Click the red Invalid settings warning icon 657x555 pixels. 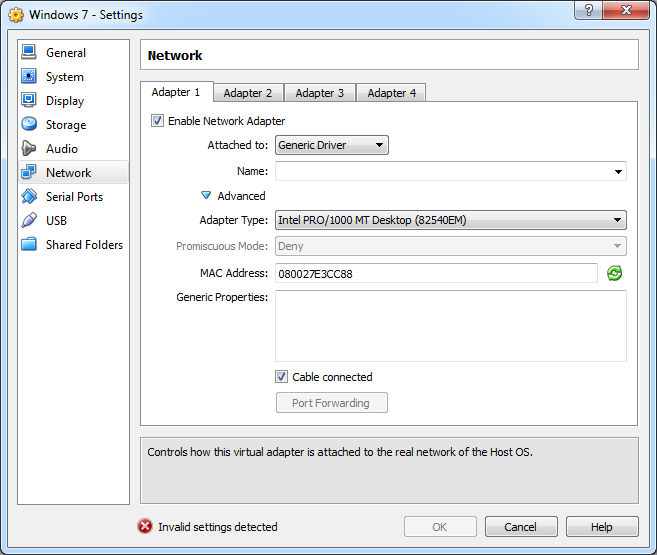pos(145,526)
